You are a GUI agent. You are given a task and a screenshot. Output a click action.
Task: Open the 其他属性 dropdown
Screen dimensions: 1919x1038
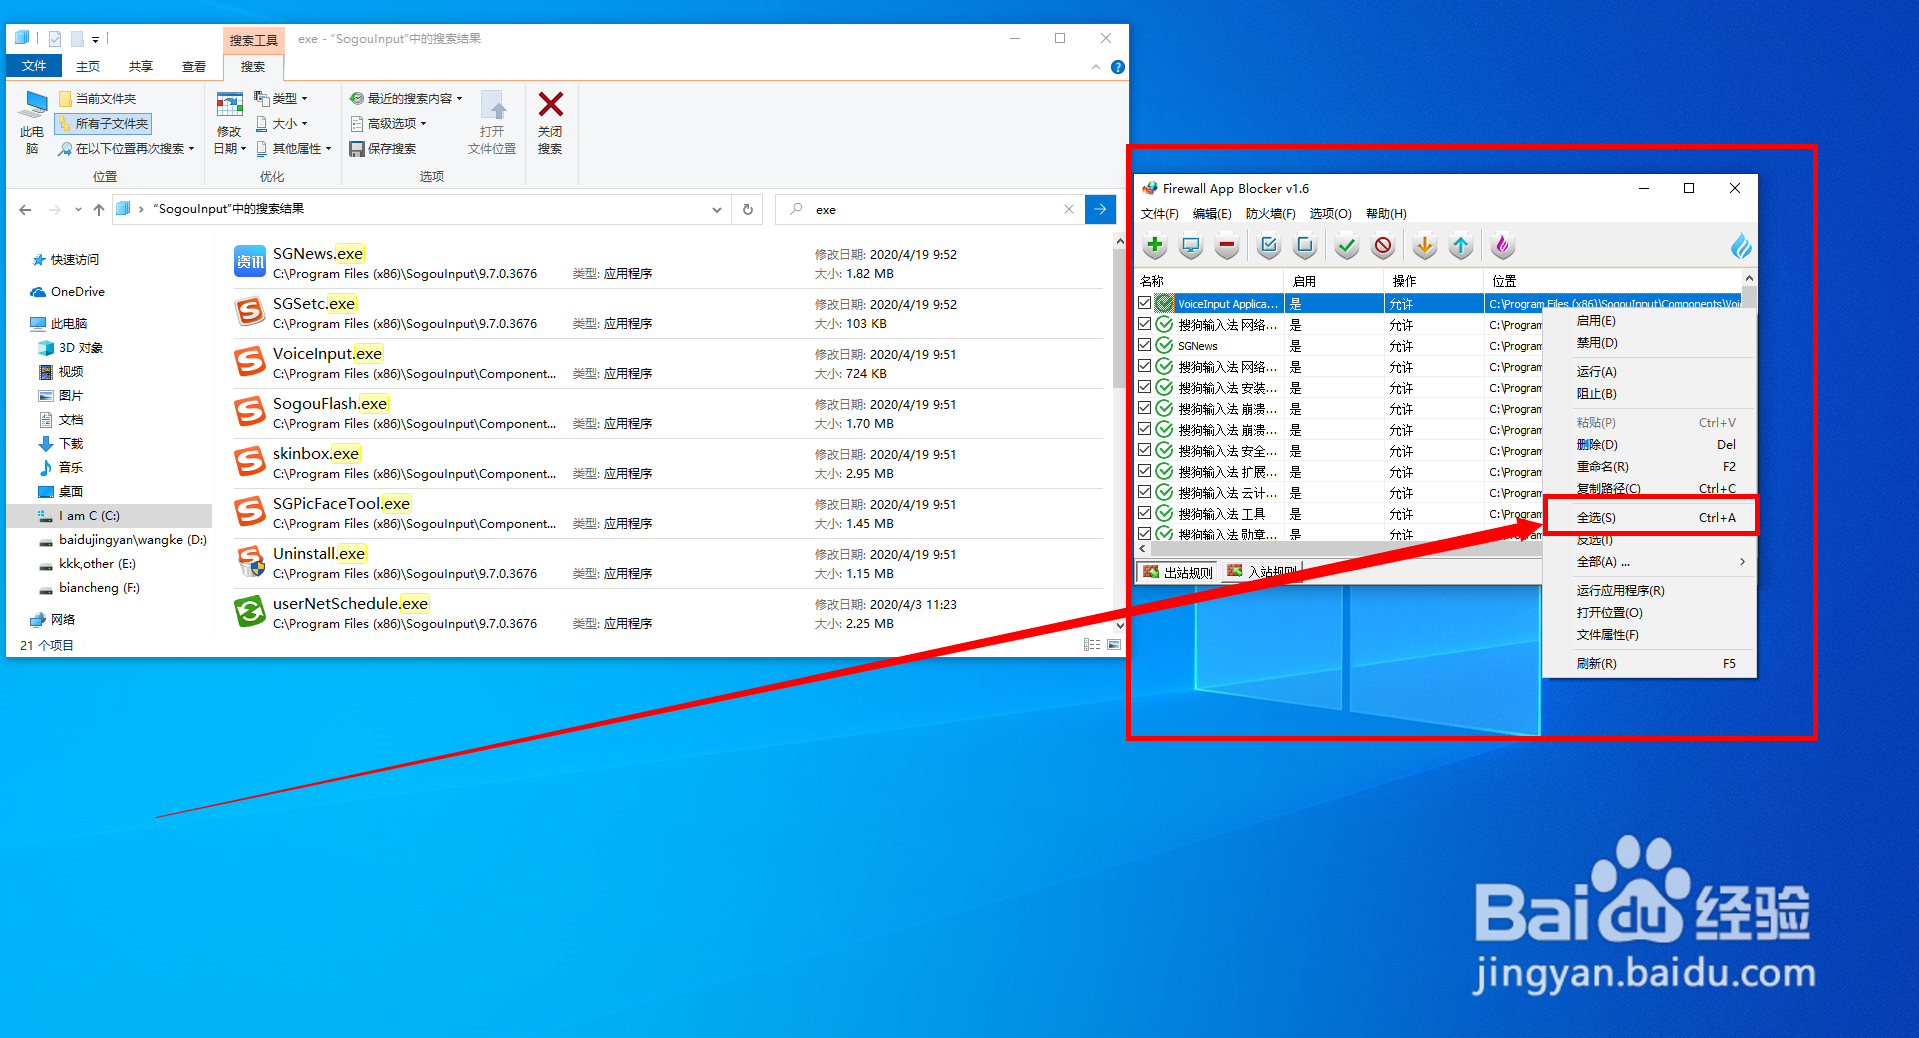[293, 149]
